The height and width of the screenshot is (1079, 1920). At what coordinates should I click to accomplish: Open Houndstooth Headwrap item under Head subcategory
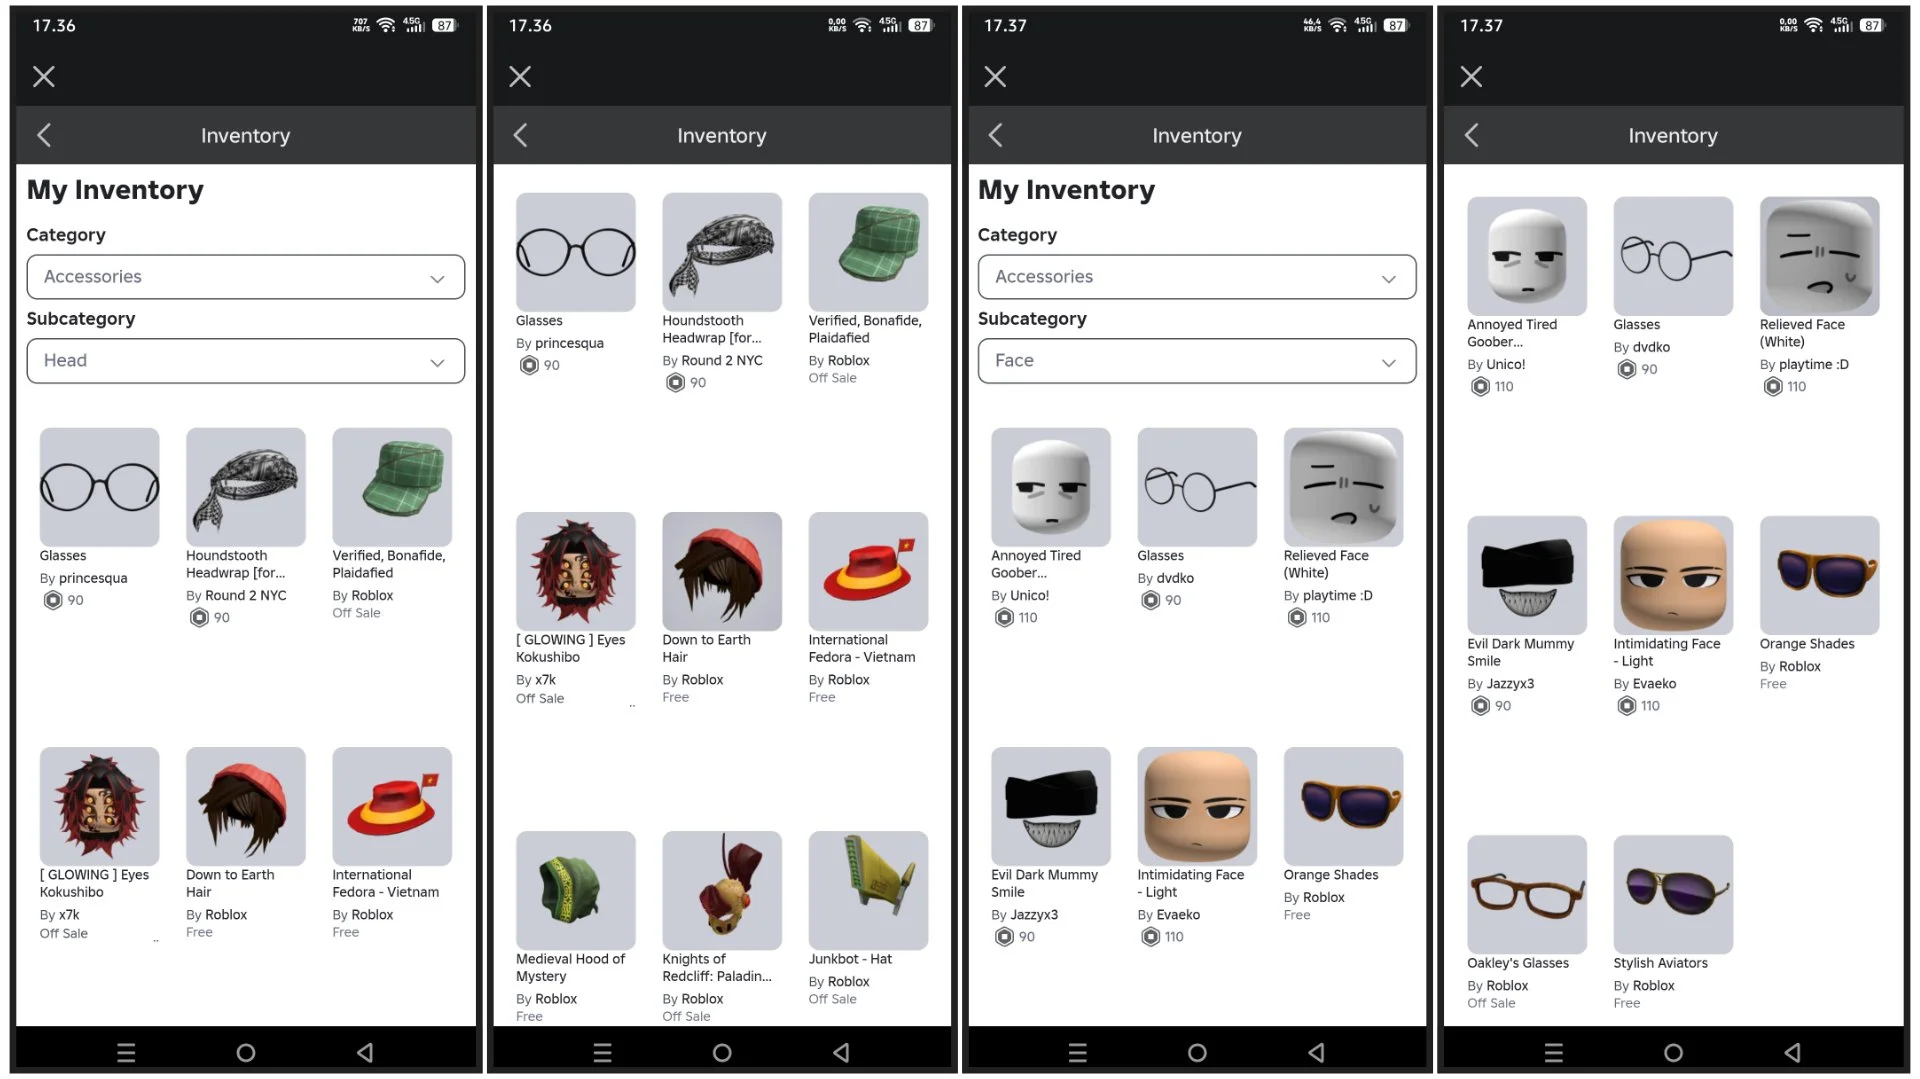pos(245,487)
